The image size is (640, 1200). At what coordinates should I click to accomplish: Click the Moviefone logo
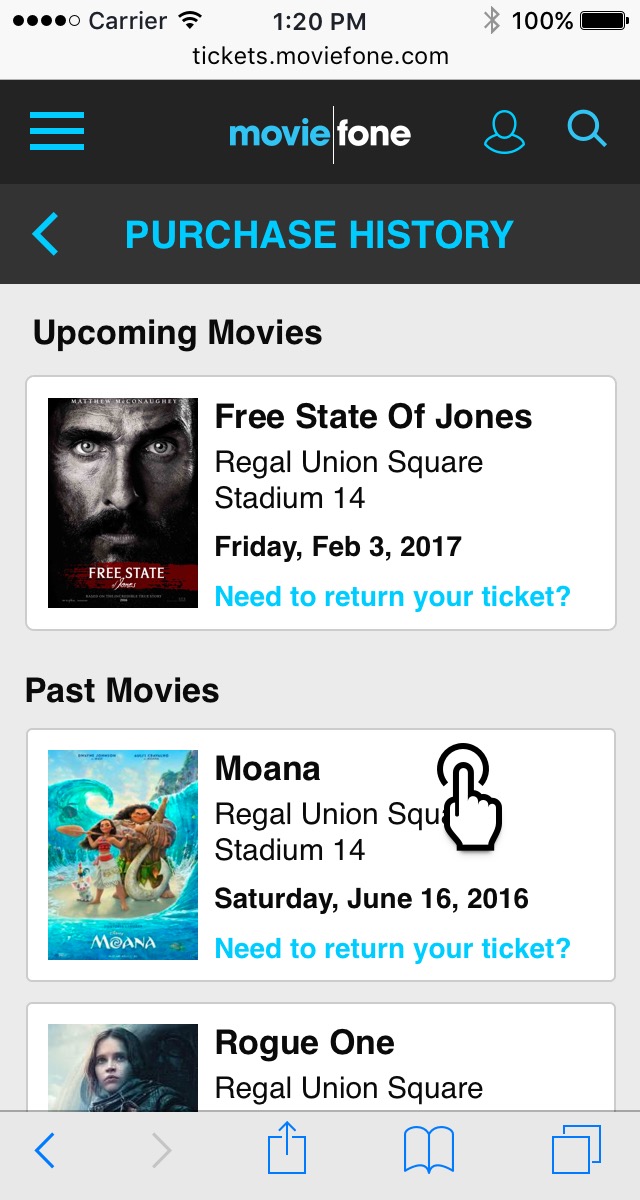pyautogui.click(x=320, y=133)
